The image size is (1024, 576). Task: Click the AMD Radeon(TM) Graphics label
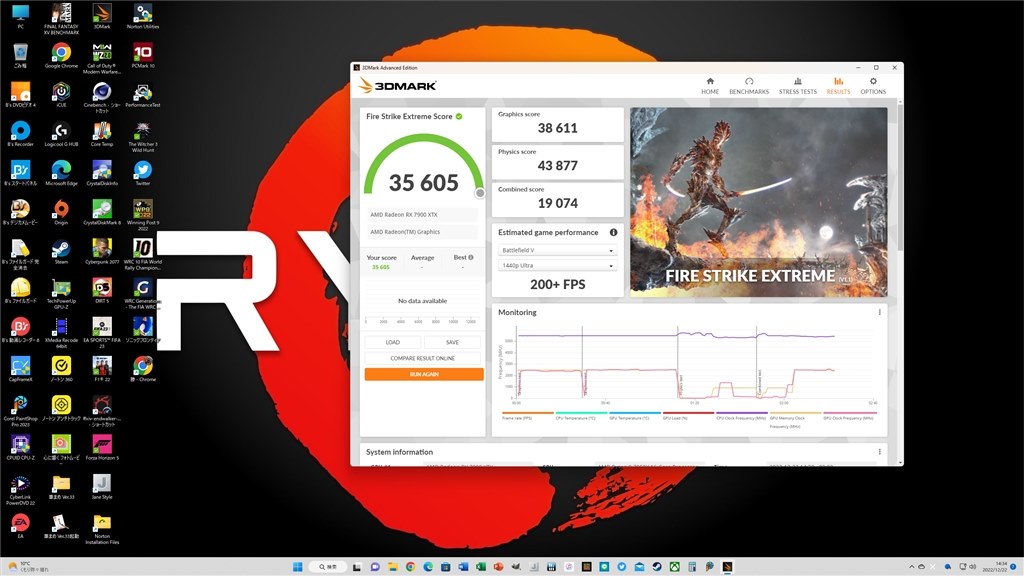405,232
